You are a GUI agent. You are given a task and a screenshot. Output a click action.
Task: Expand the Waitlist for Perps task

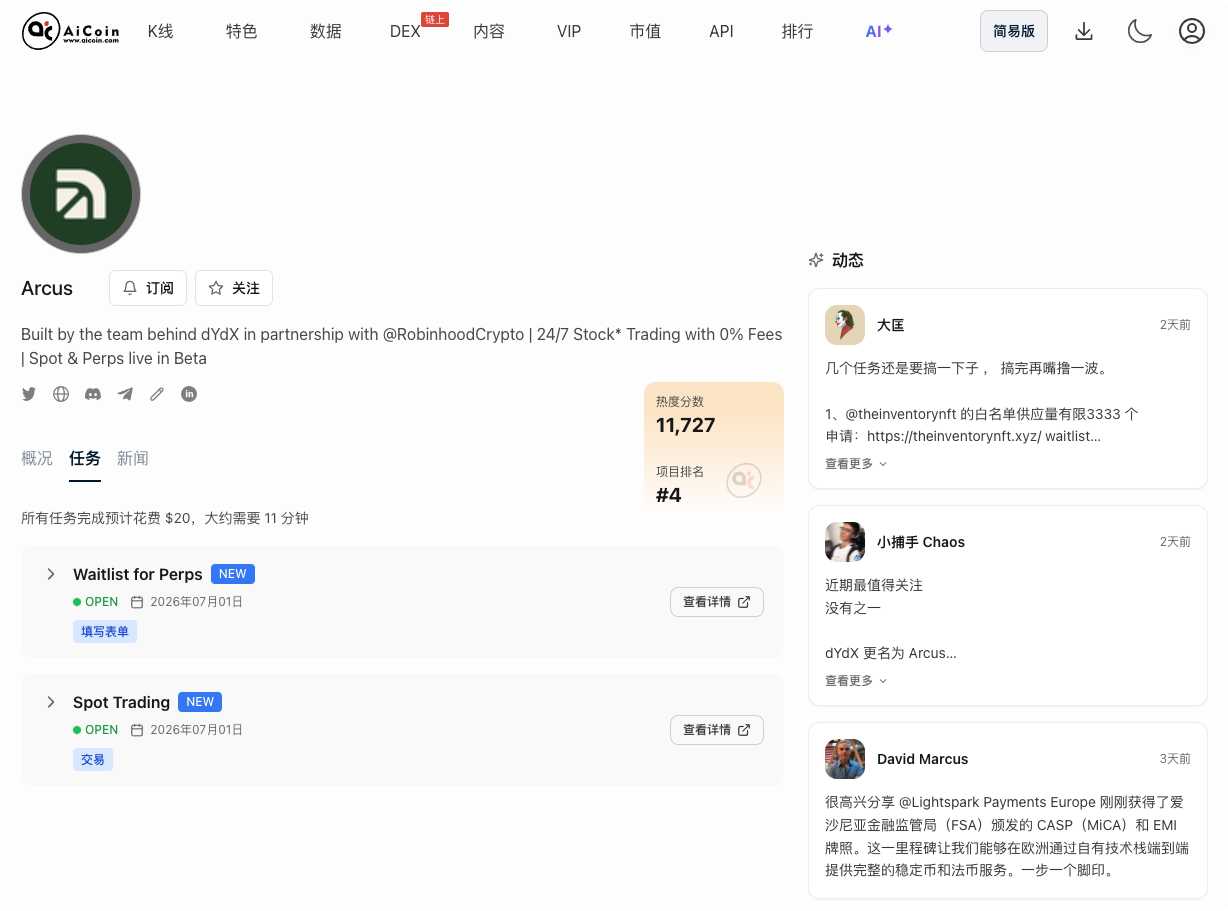(x=51, y=574)
